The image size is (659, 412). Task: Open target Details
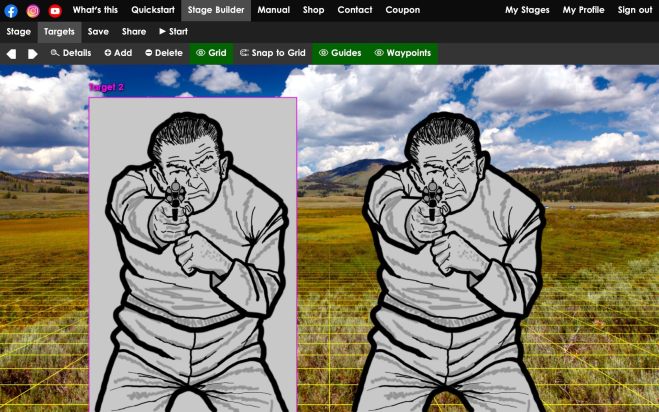70,53
